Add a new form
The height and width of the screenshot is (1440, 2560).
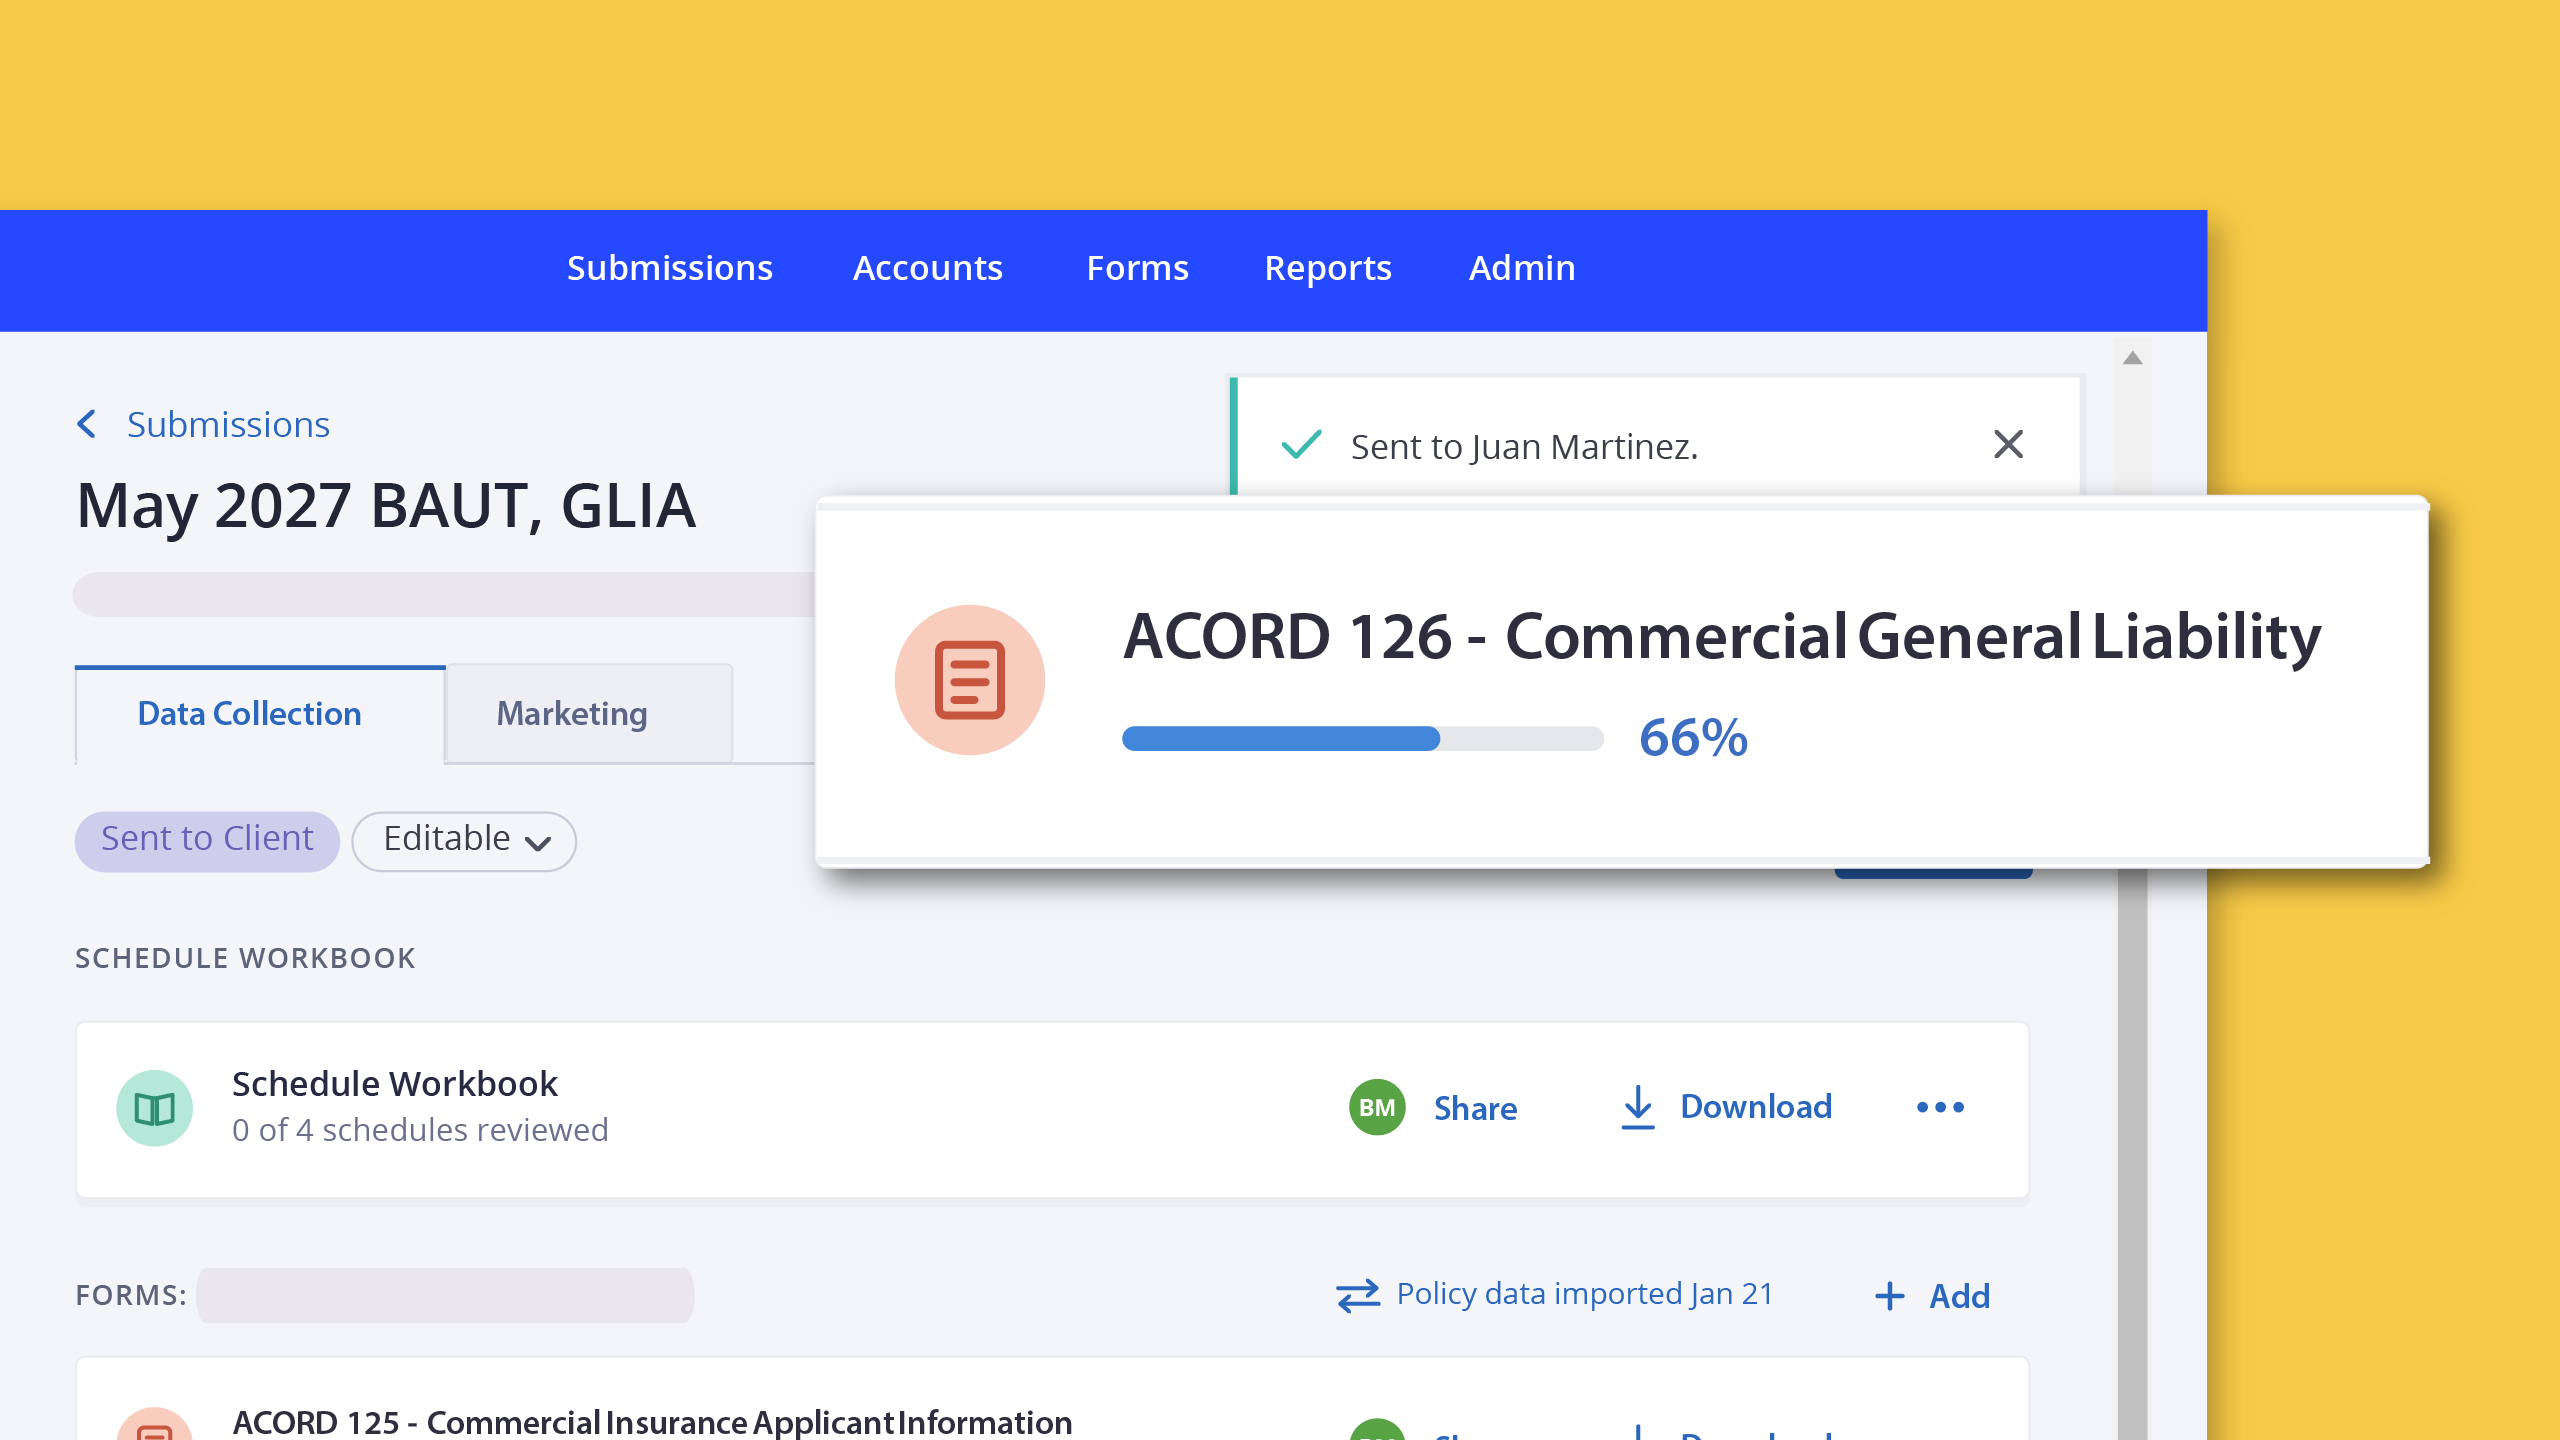pos(1960,1296)
